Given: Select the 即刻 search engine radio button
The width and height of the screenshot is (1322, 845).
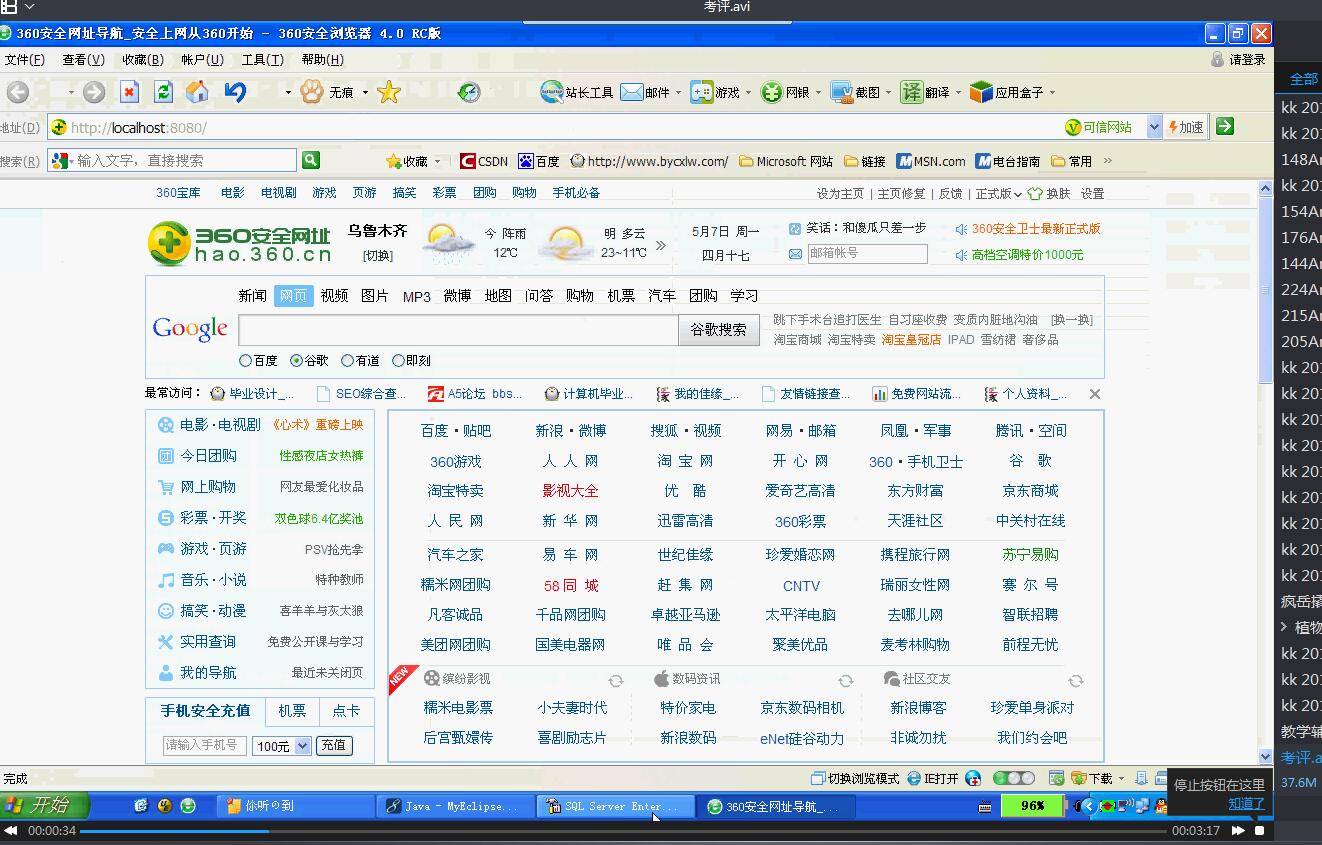Looking at the screenshot, I should click(398, 361).
